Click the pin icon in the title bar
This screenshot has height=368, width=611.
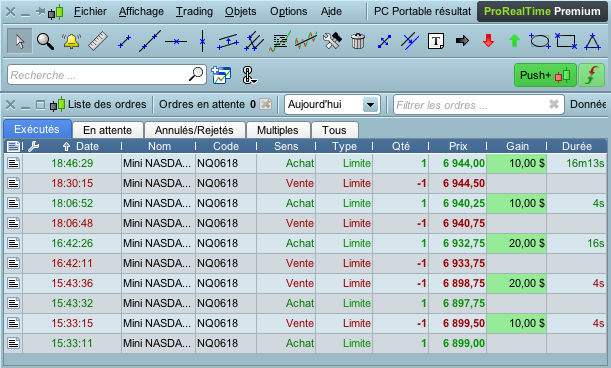click(x=40, y=12)
